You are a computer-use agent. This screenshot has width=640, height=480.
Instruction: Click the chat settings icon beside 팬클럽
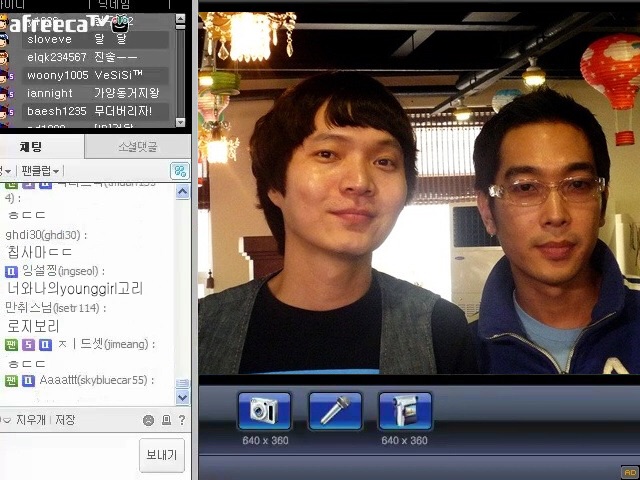point(179,171)
